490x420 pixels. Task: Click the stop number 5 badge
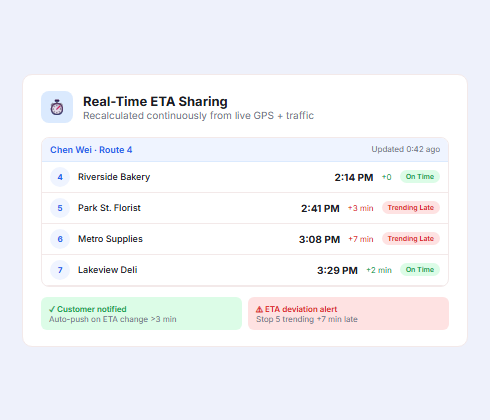[x=60, y=208]
